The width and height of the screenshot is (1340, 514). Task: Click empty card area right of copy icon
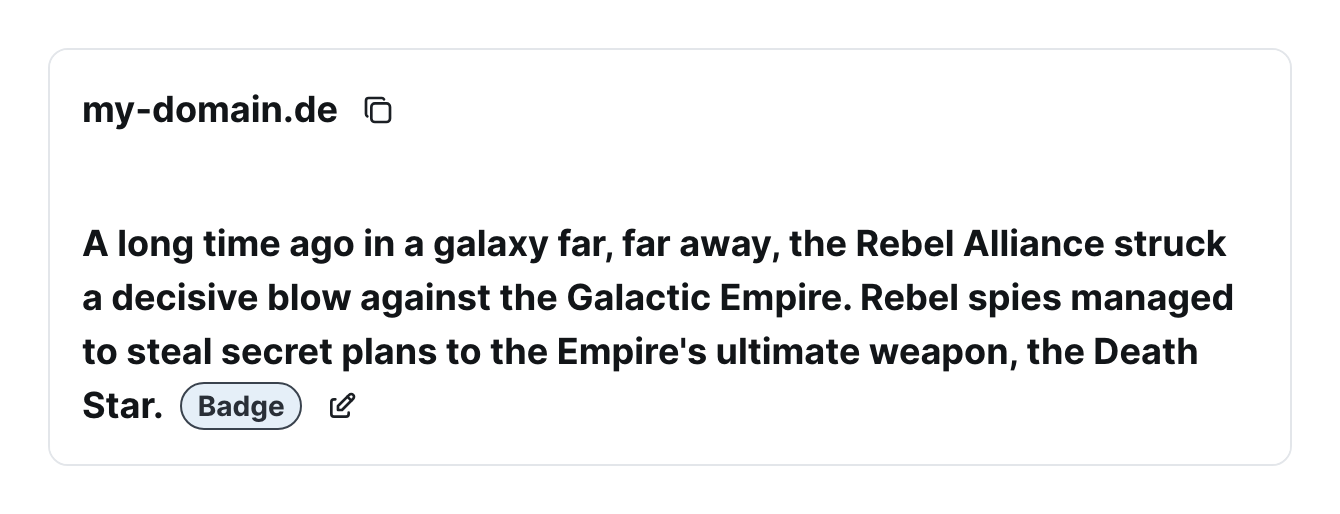tap(830, 110)
